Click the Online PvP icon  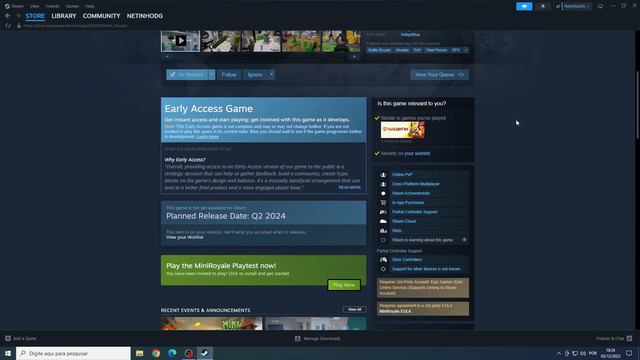click(383, 175)
